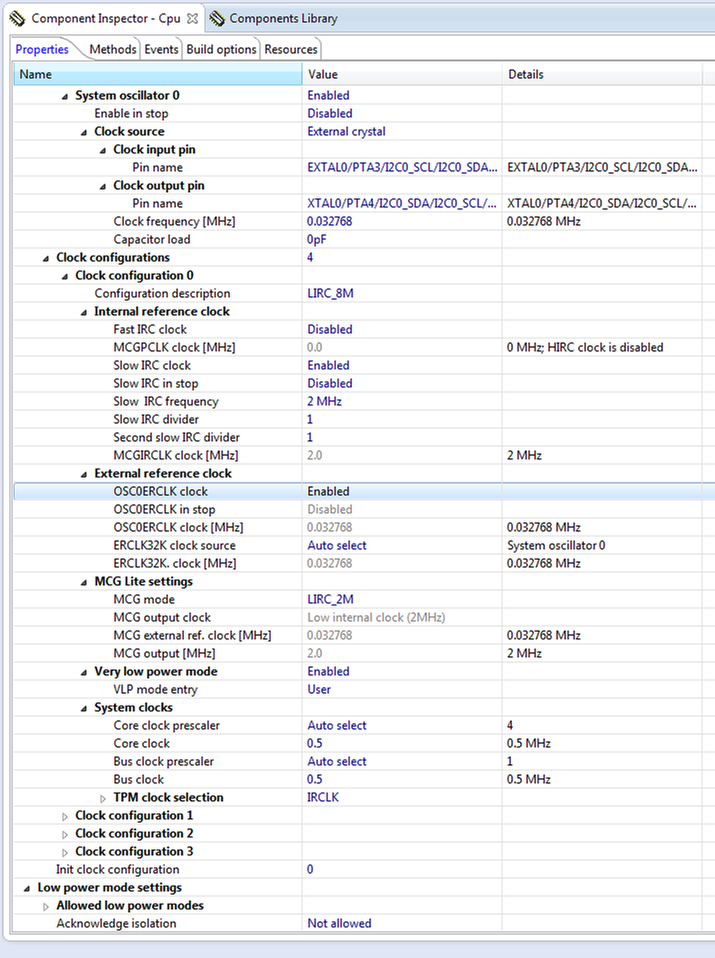Click the Details column header
Image resolution: width=715 pixels, height=958 pixels.
pos(602,75)
